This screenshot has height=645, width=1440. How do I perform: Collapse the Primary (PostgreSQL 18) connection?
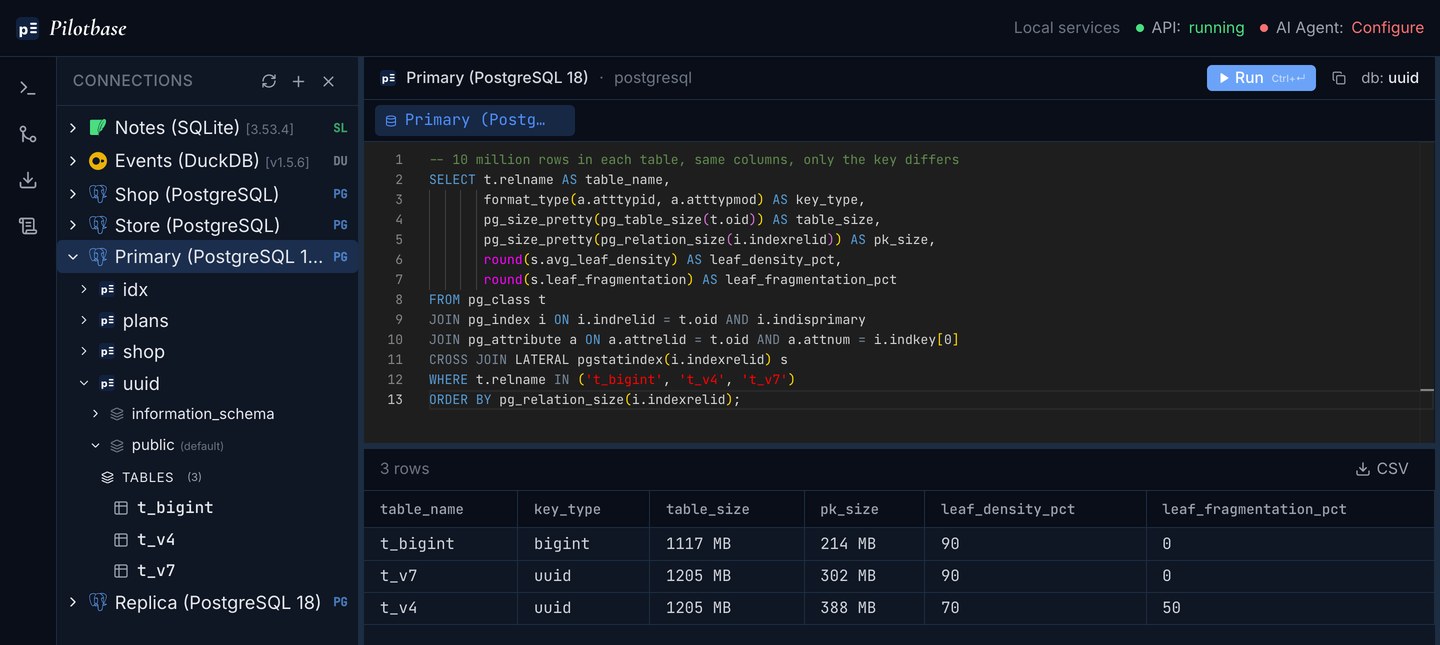coord(73,257)
